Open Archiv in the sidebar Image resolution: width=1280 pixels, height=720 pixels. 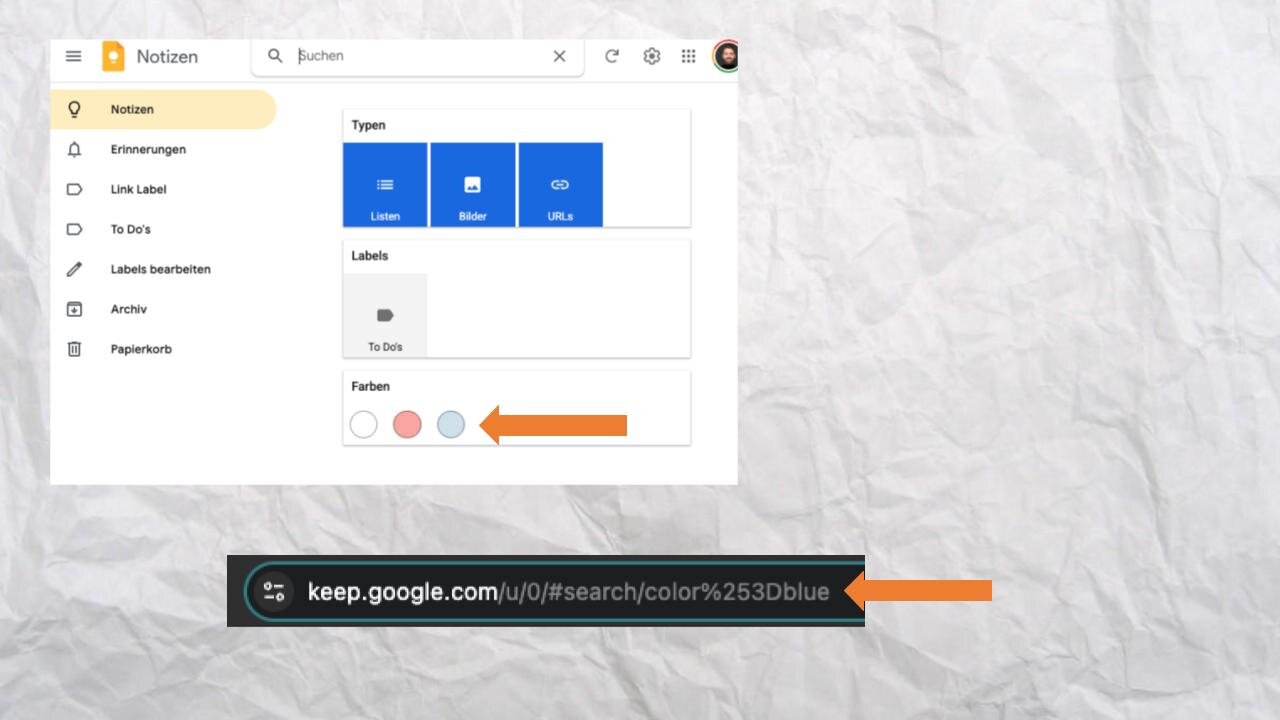[x=128, y=309]
